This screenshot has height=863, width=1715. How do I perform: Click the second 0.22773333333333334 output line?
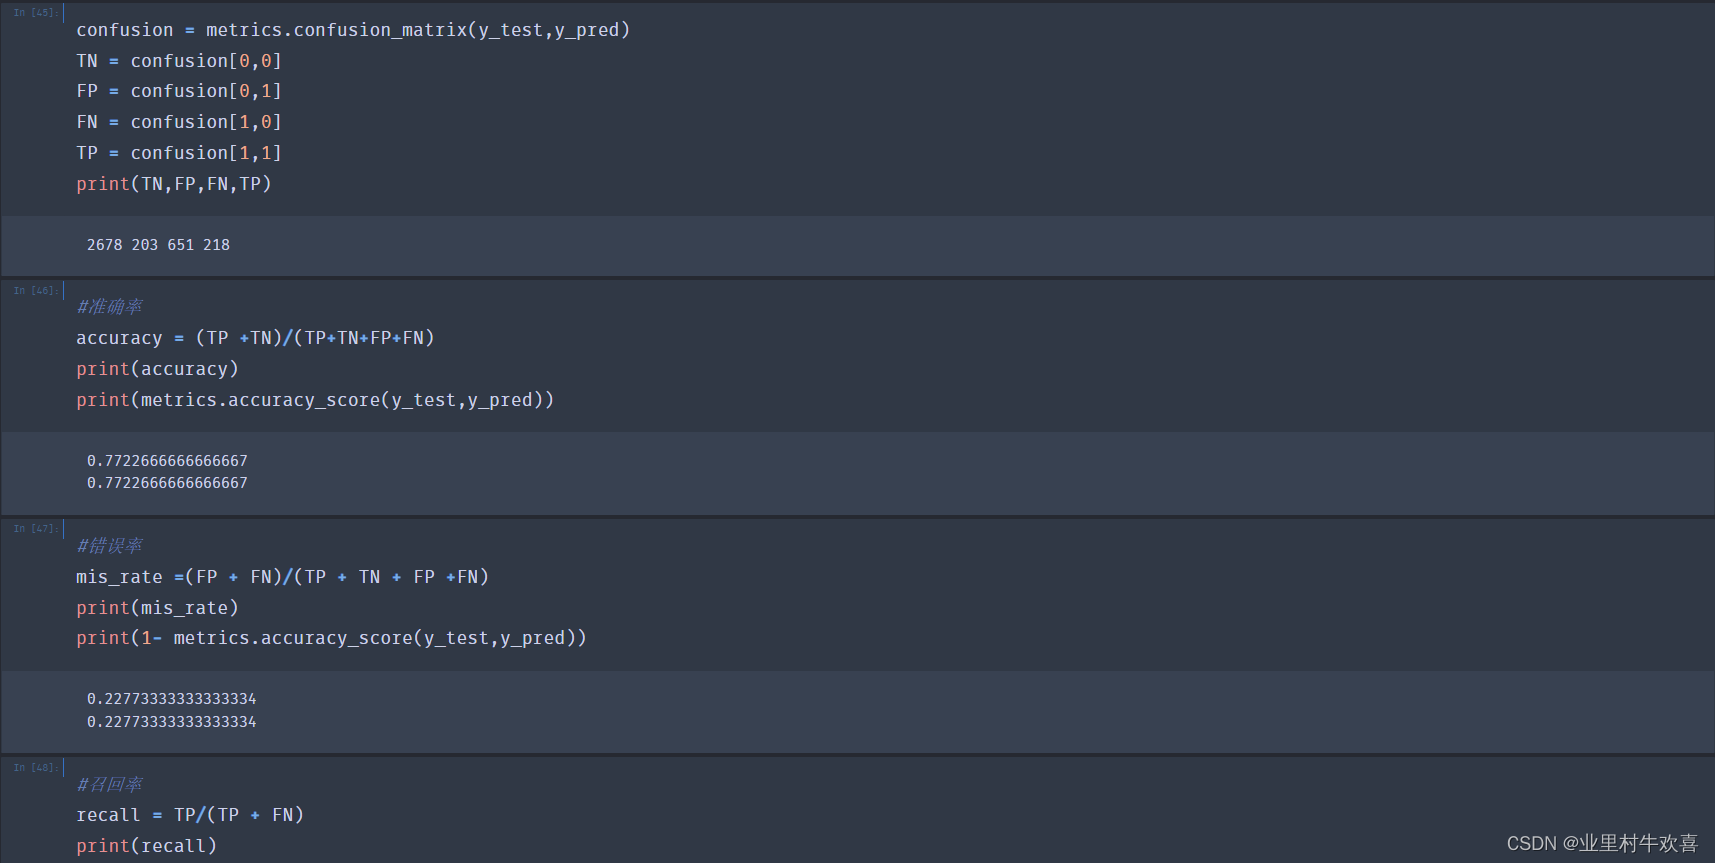[171, 722]
